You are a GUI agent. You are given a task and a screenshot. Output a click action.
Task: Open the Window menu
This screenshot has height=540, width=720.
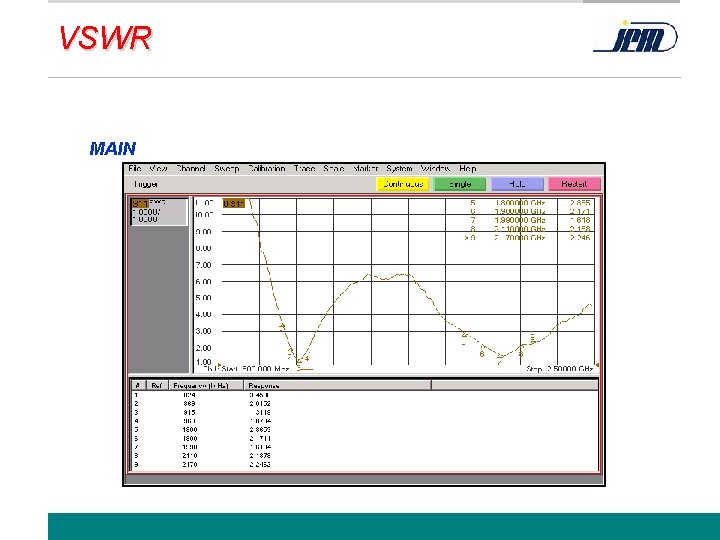tap(435, 169)
